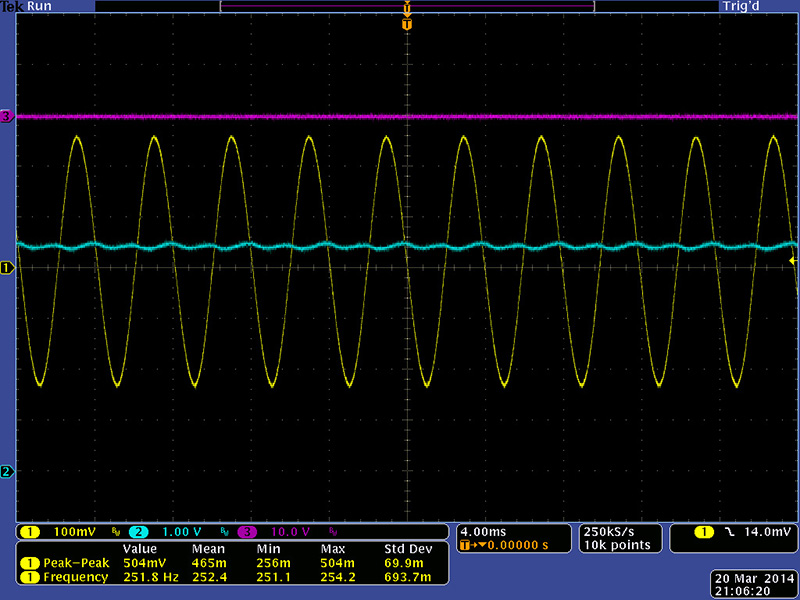Toggle the Run acquisition status indicator
Image resolution: width=800 pixels, height=600 pixels.
(x=40, y=6)
